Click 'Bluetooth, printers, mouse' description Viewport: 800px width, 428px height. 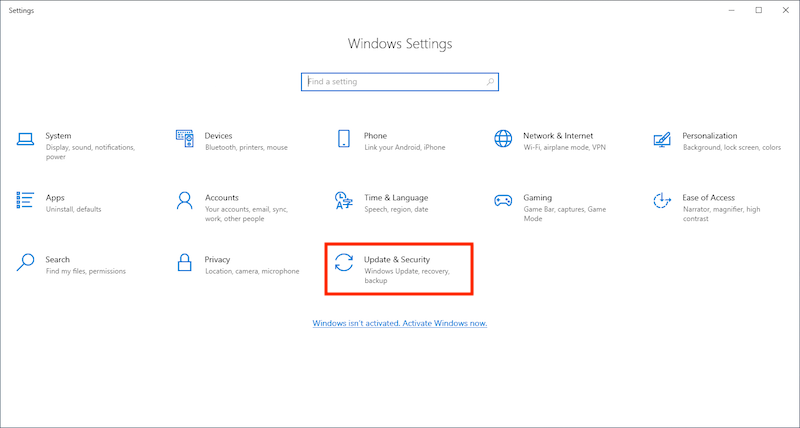click(x=246, y=147)
